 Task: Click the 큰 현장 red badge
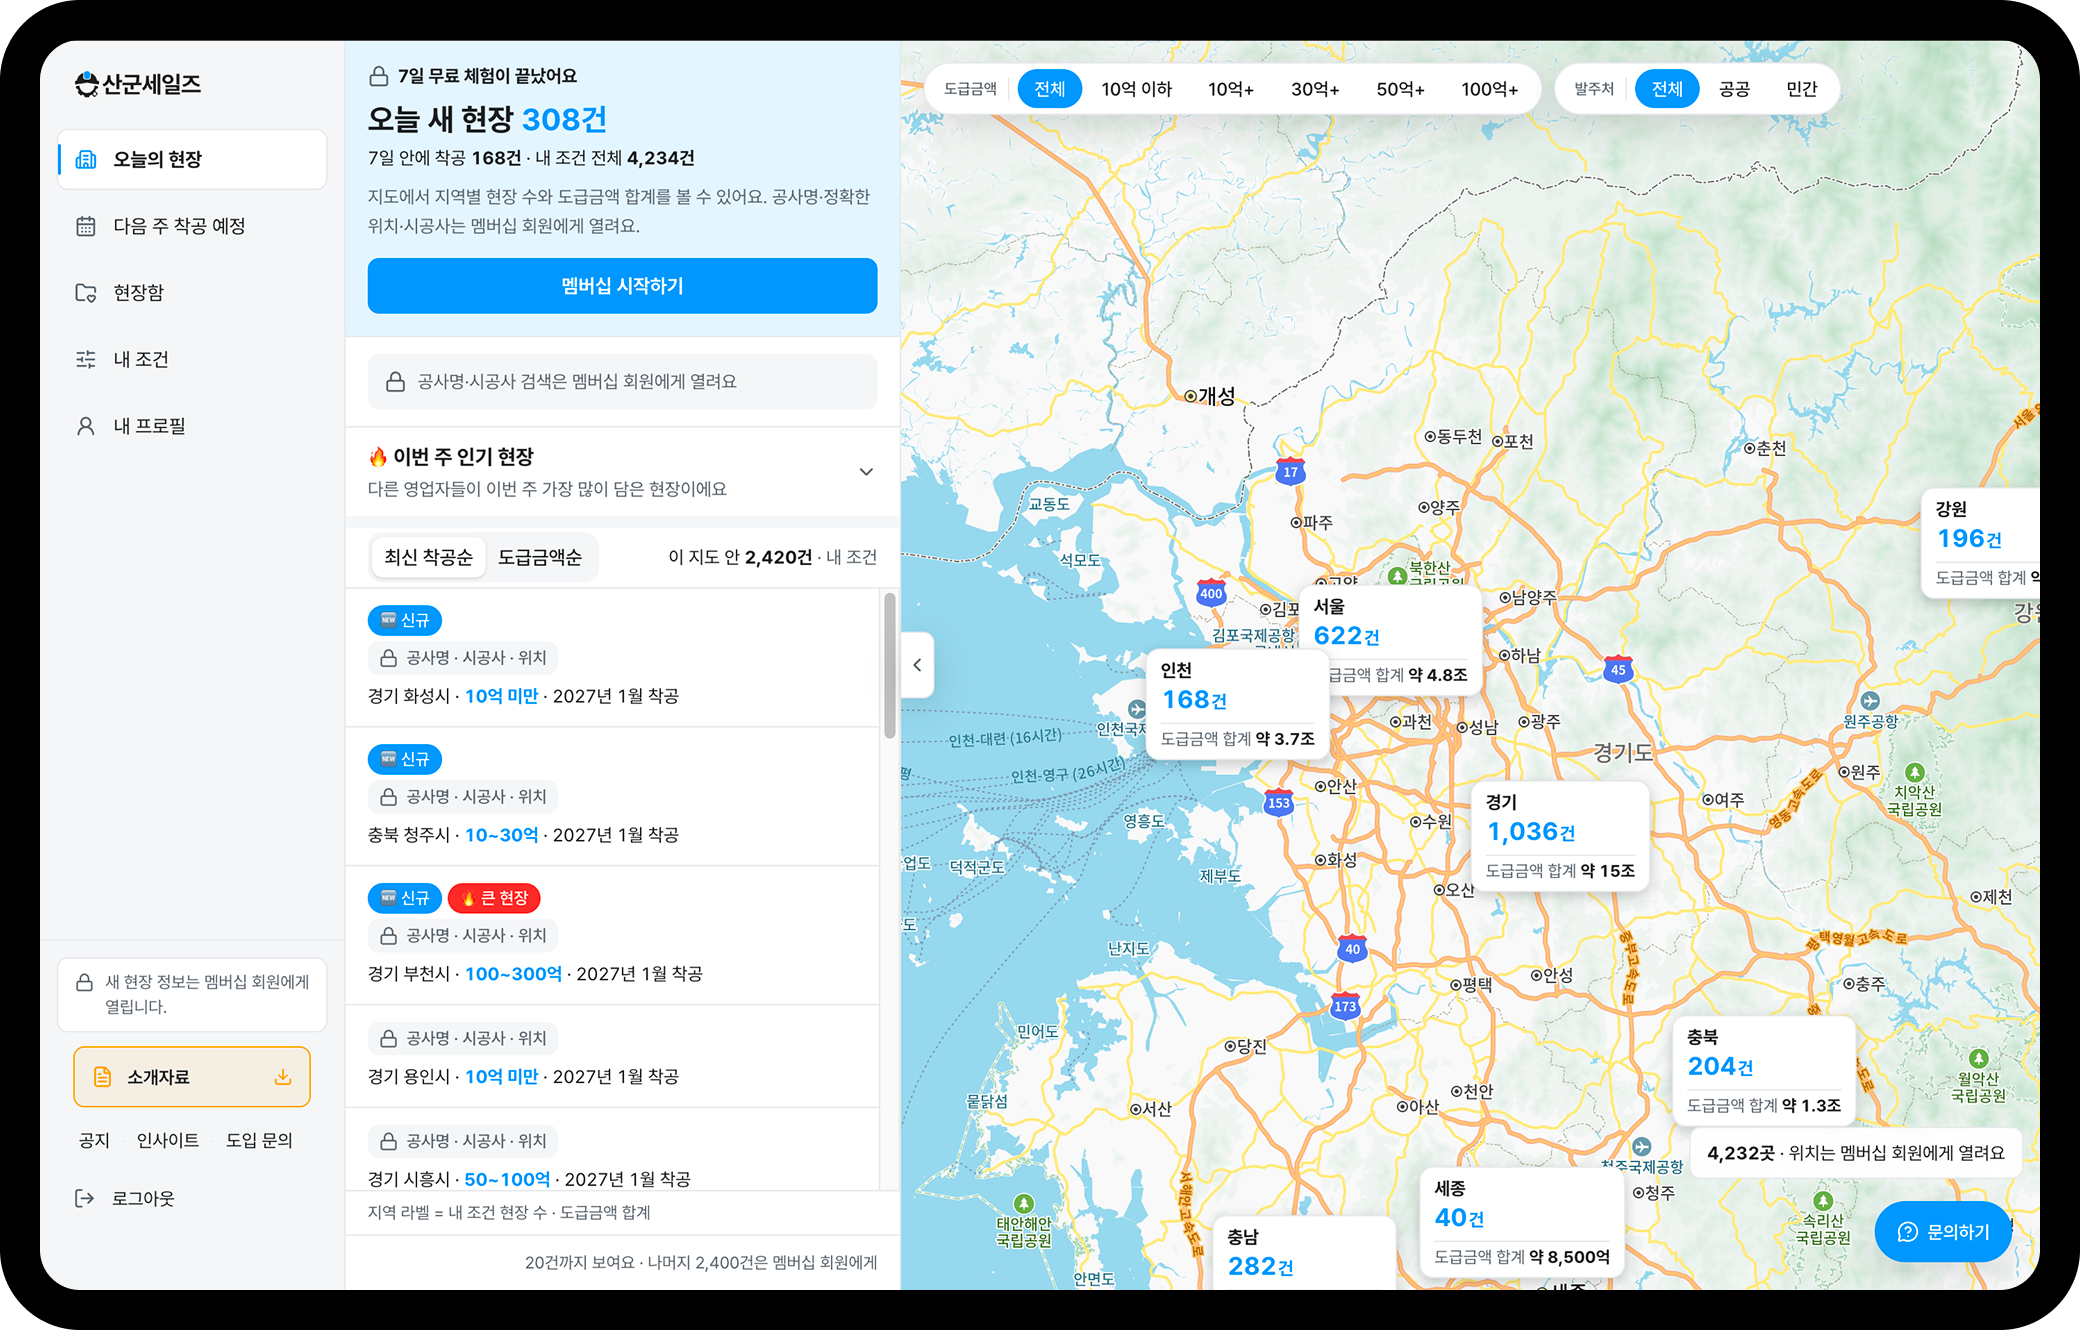coord(494,898)
